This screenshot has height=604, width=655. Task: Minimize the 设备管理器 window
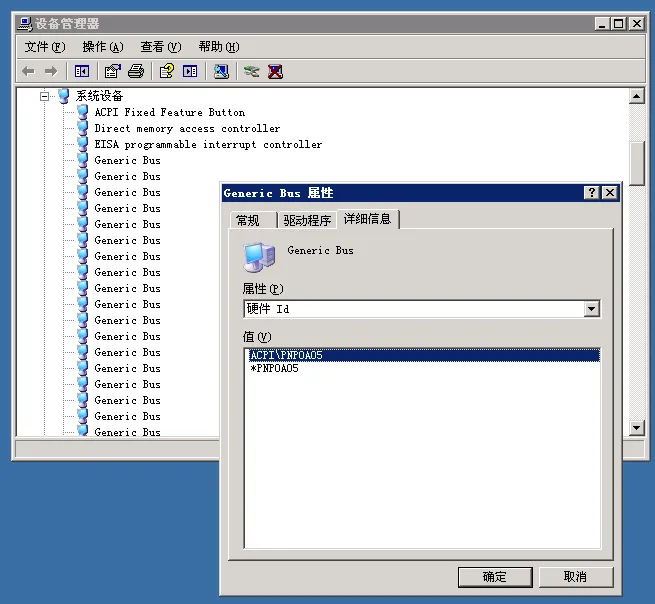click(602, 24)
